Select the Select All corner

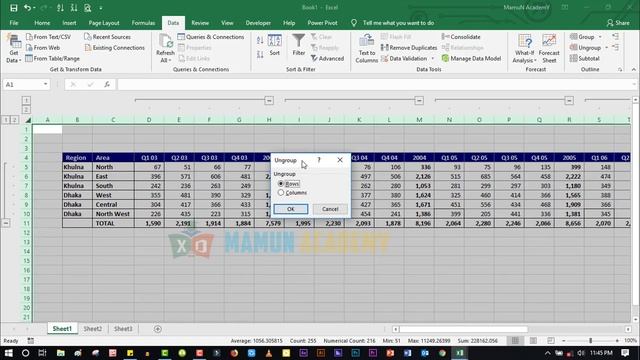point(28,120)
